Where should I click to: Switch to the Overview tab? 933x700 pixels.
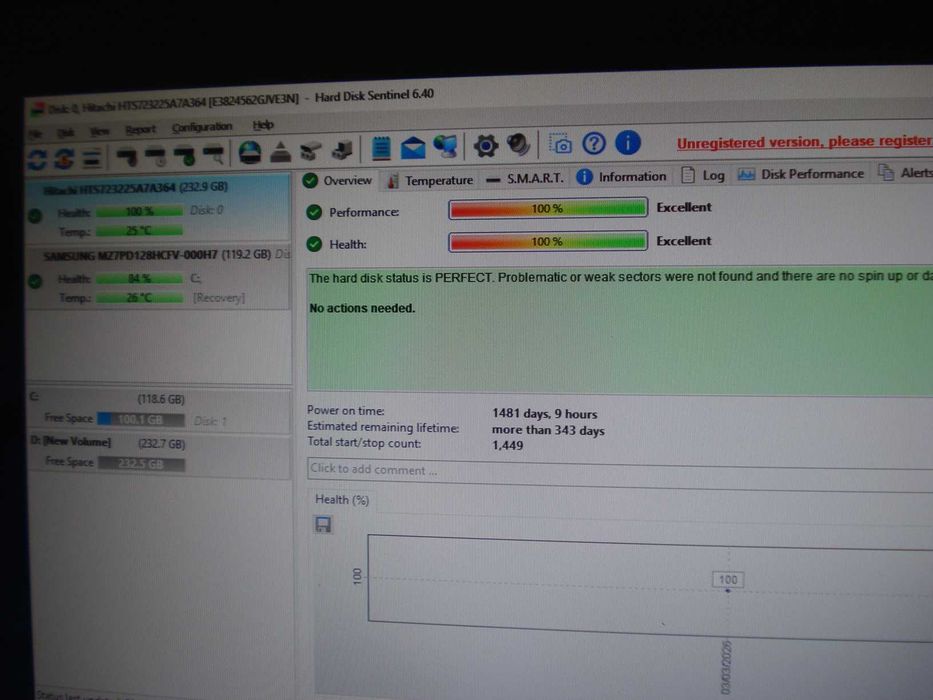(337, 180)
